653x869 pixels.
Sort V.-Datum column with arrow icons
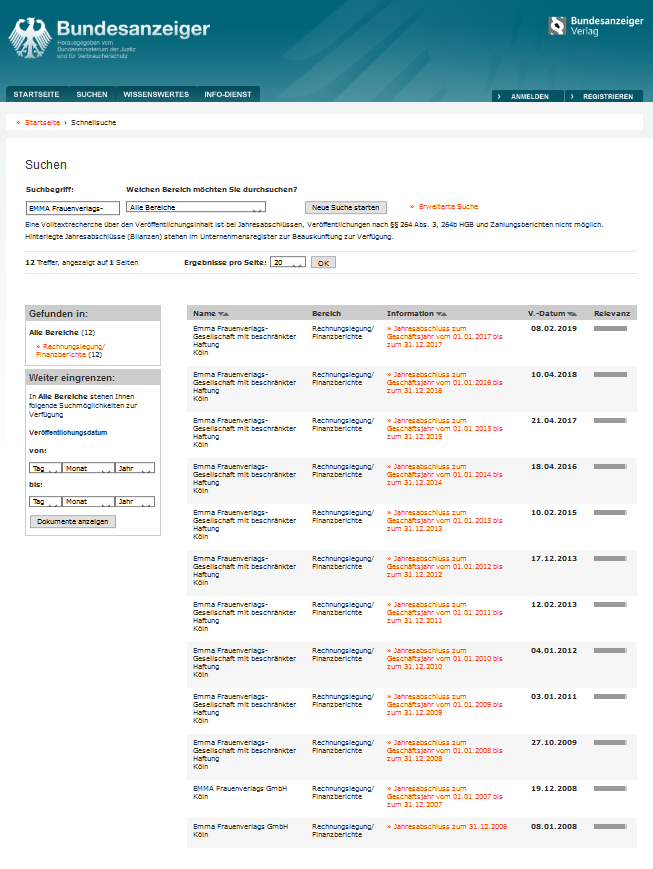pos(572,314)
